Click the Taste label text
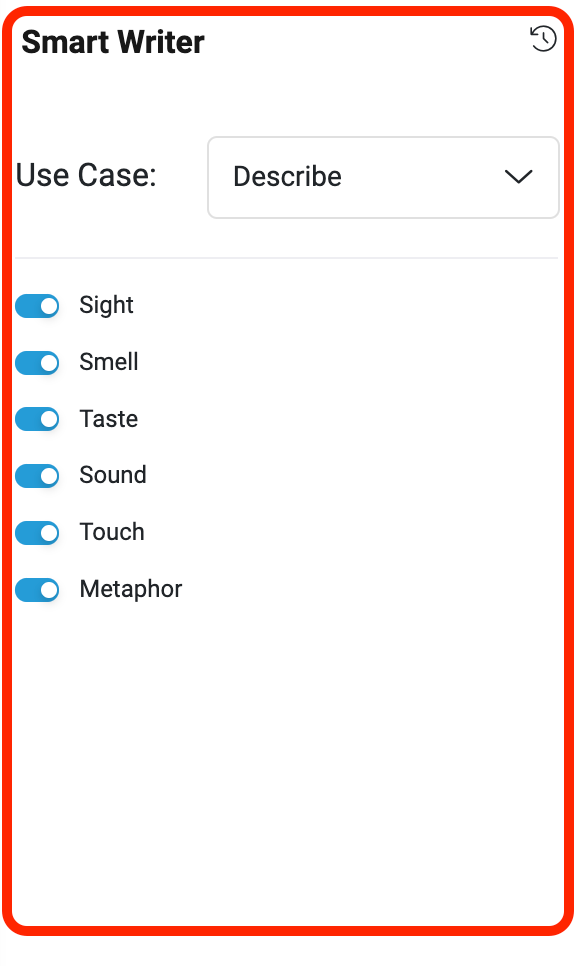 point(108,419)
